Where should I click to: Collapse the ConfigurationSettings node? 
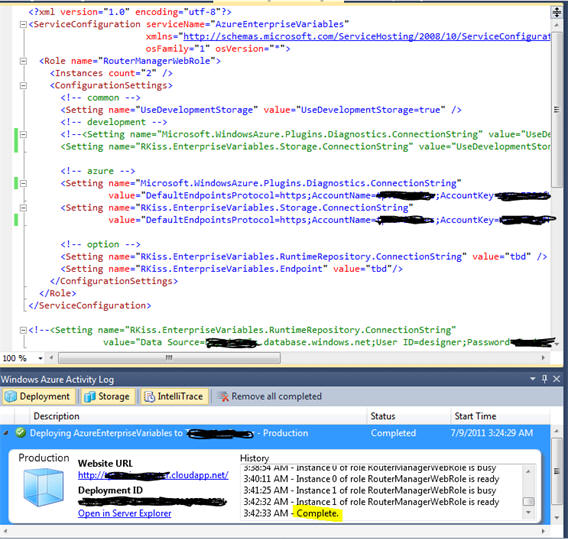coord(23,85)
